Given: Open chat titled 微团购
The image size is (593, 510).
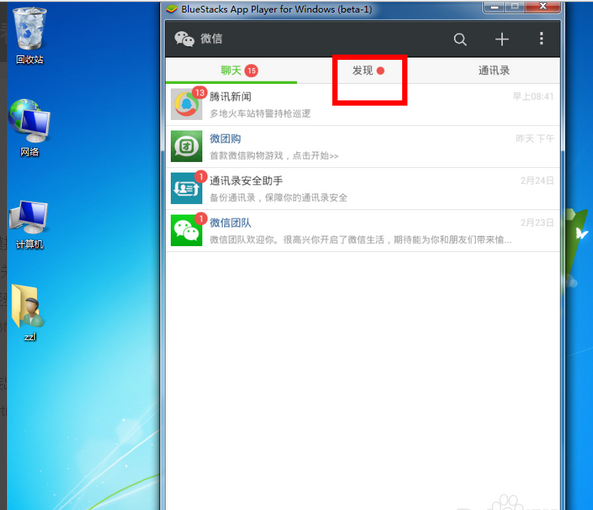Looking at the screenshot, I should tap(363, 147).
